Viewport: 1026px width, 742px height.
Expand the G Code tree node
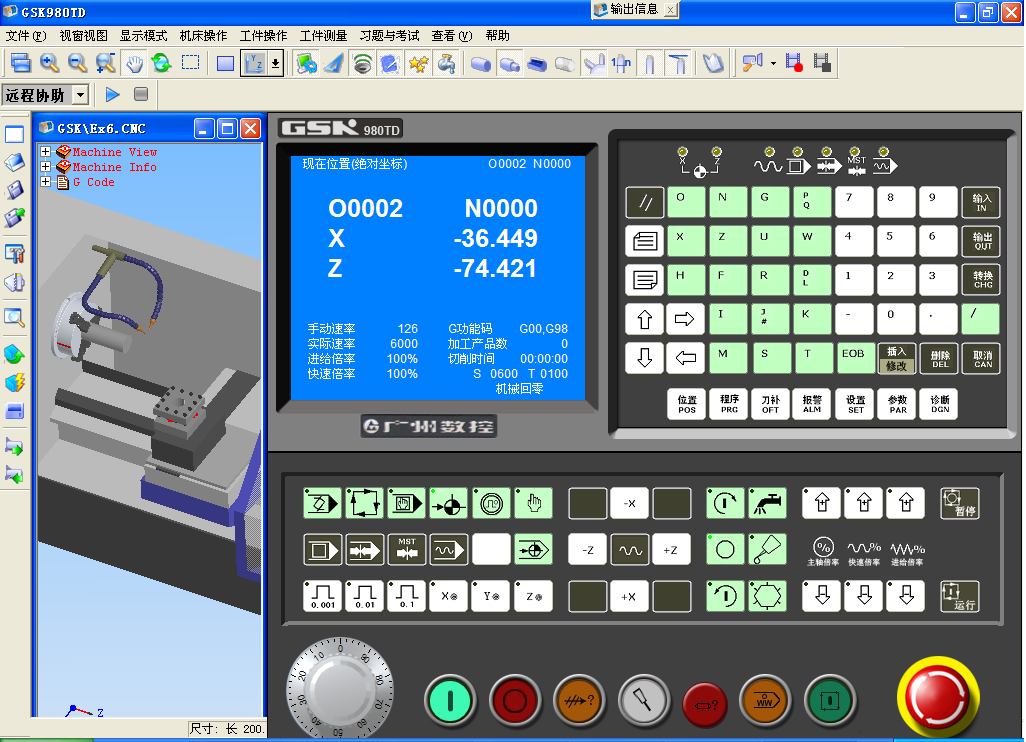pos(45,182)
